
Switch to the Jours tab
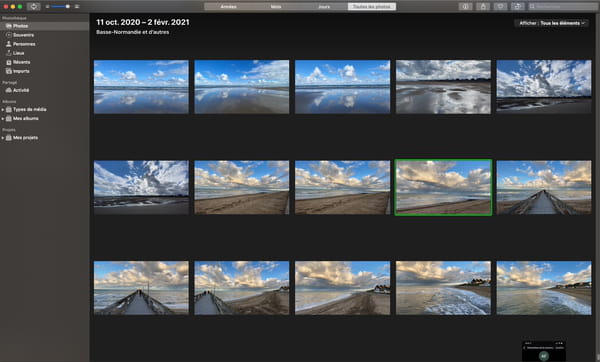(324, 7)
